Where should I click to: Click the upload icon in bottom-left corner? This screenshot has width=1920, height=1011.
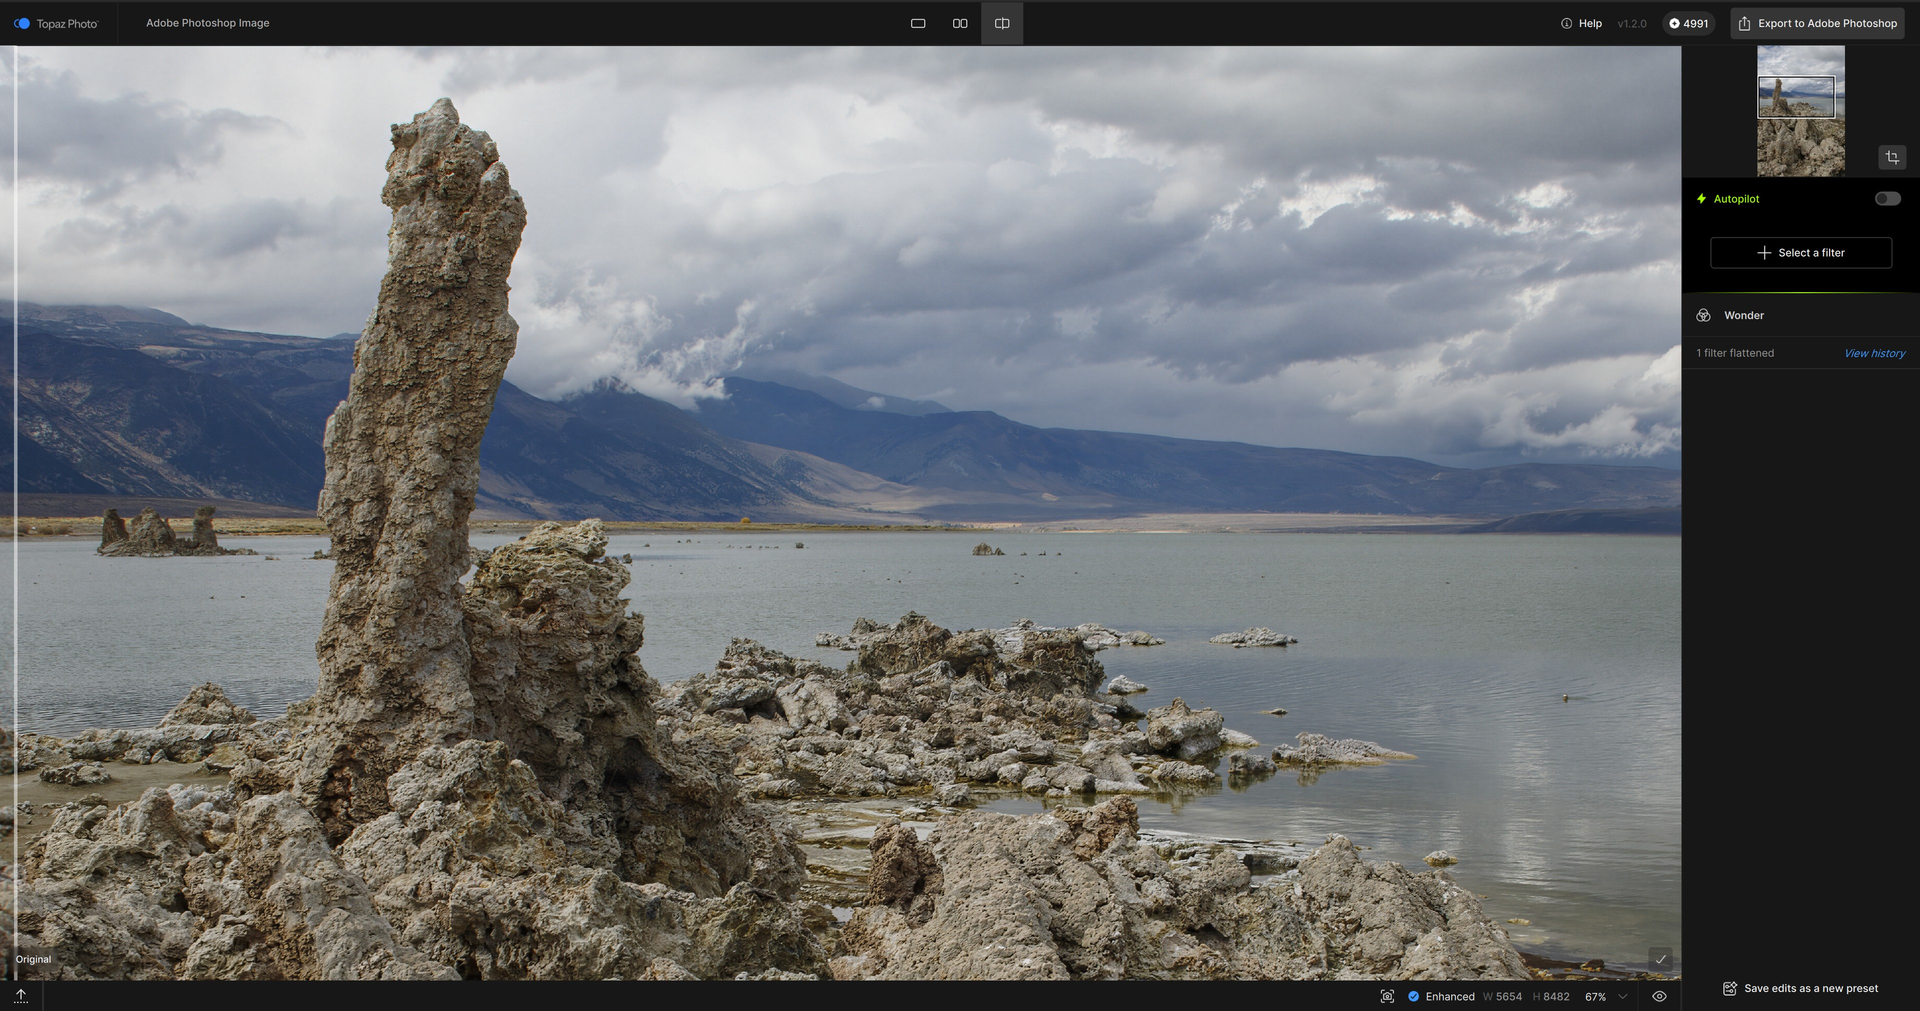point(21,996)
